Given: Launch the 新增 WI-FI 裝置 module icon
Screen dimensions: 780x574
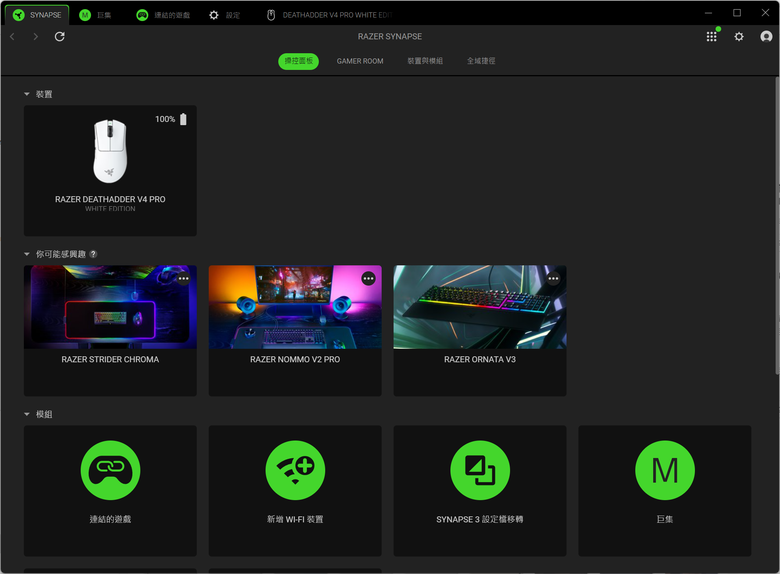Looking at the screenshot, I should [295, 470].
